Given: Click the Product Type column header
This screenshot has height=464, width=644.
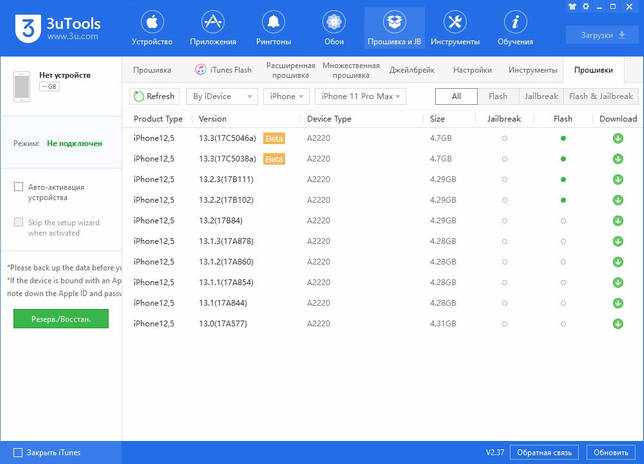Looking at the screenshot, I should 158,119.
